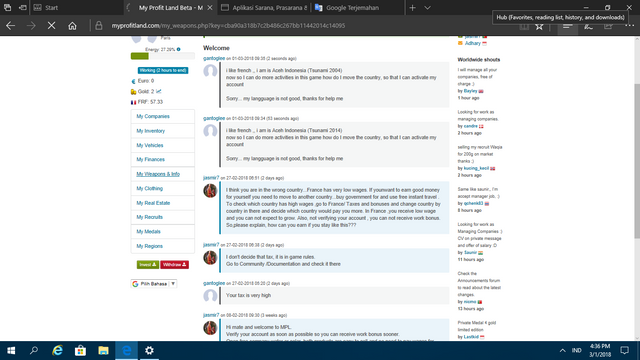This screenshot has height=360, width=640.
Task: Switch to the Start tab
Action: pos(77,8)
